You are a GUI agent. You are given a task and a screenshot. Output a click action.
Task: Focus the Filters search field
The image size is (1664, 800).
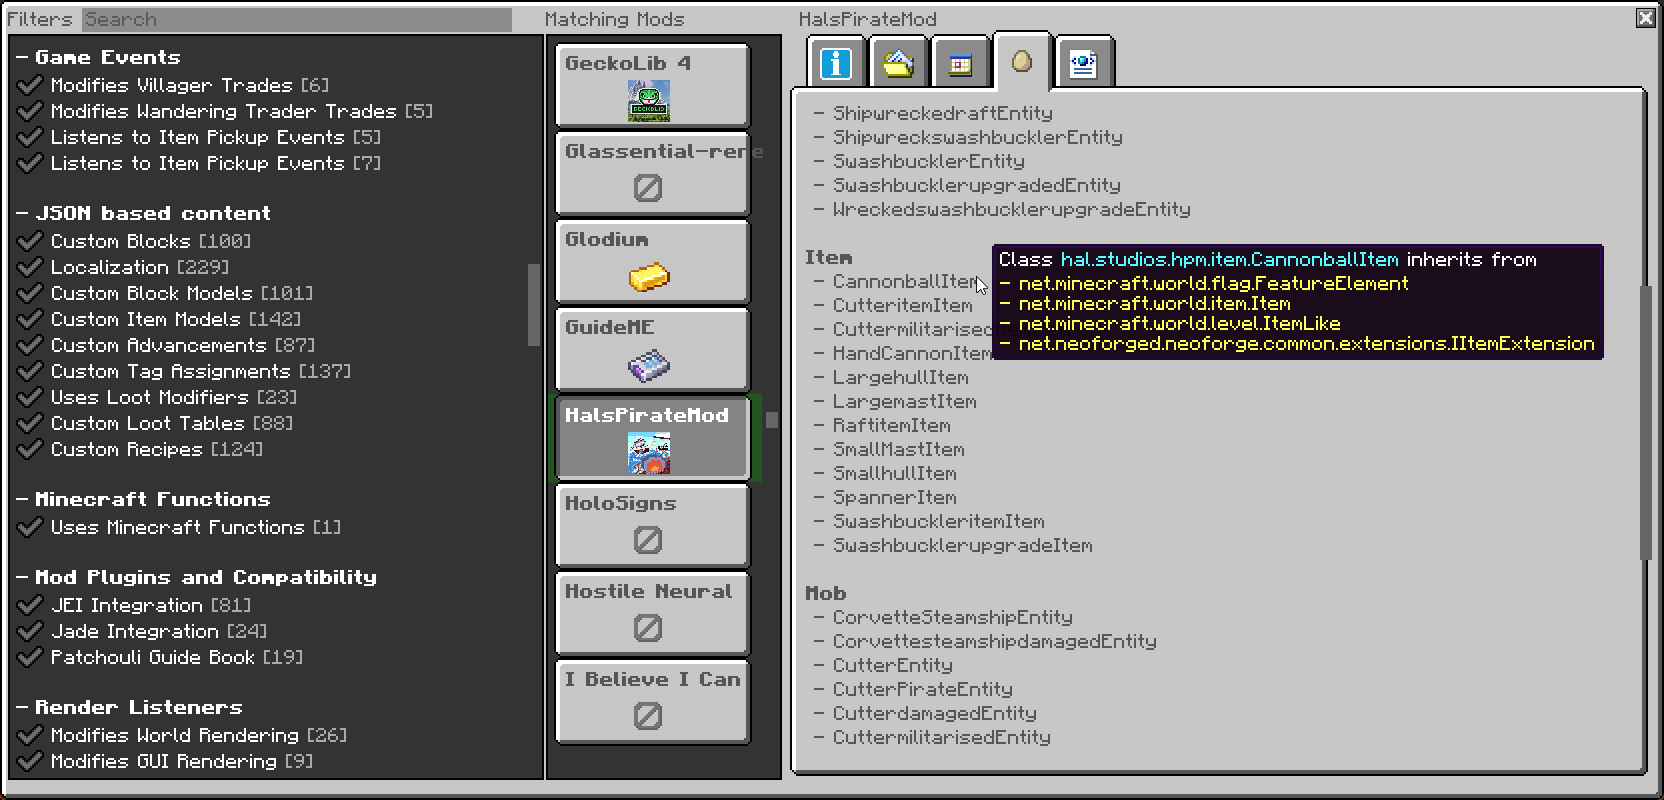[x=297, y=19]
